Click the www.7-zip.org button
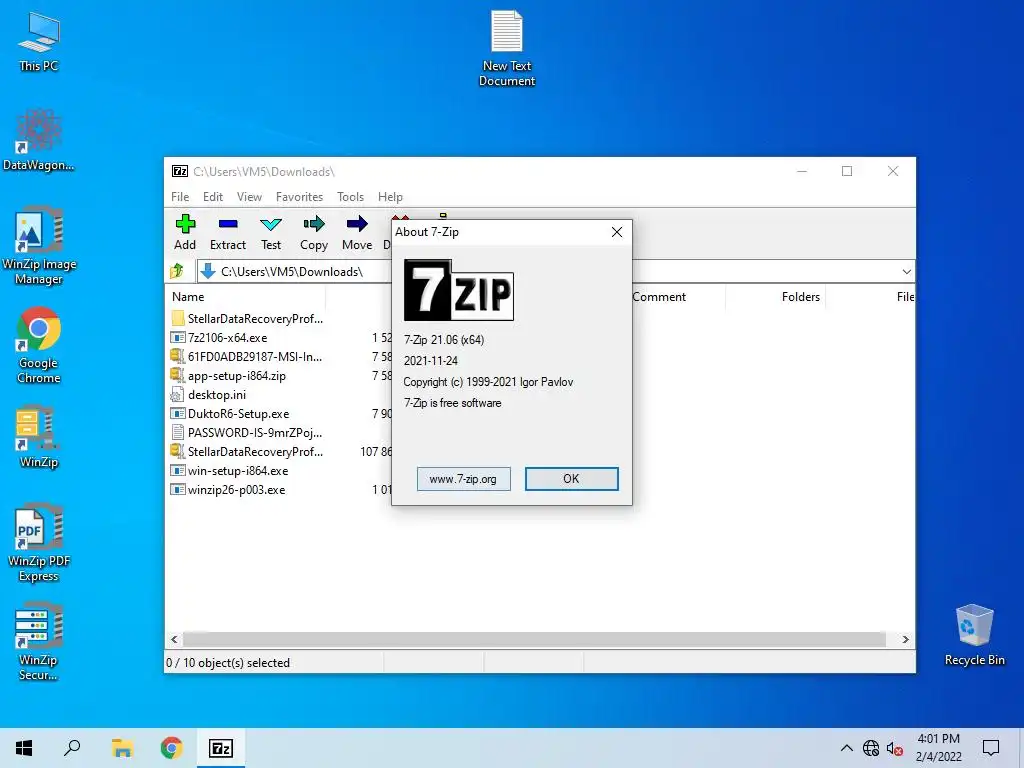This screenshot has height=768, width=1024. [x=463, y=479]
